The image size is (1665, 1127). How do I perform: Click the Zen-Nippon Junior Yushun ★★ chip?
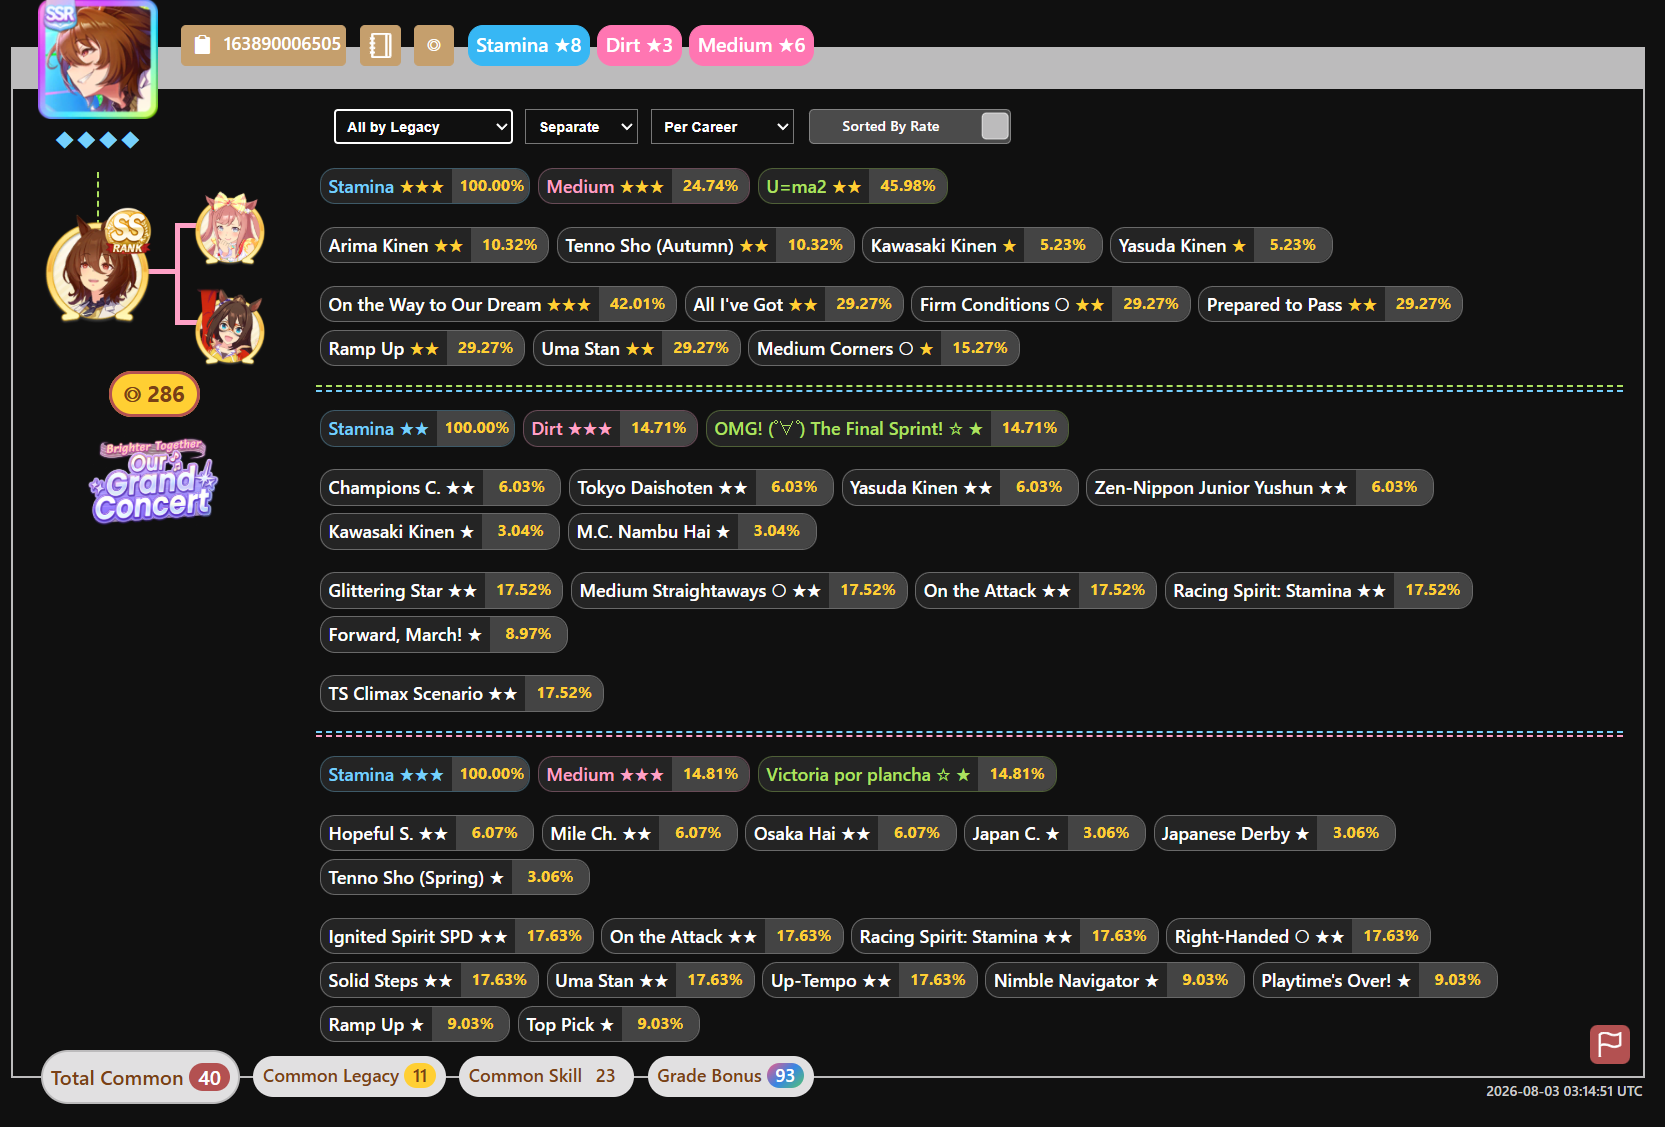(1260, 487)
